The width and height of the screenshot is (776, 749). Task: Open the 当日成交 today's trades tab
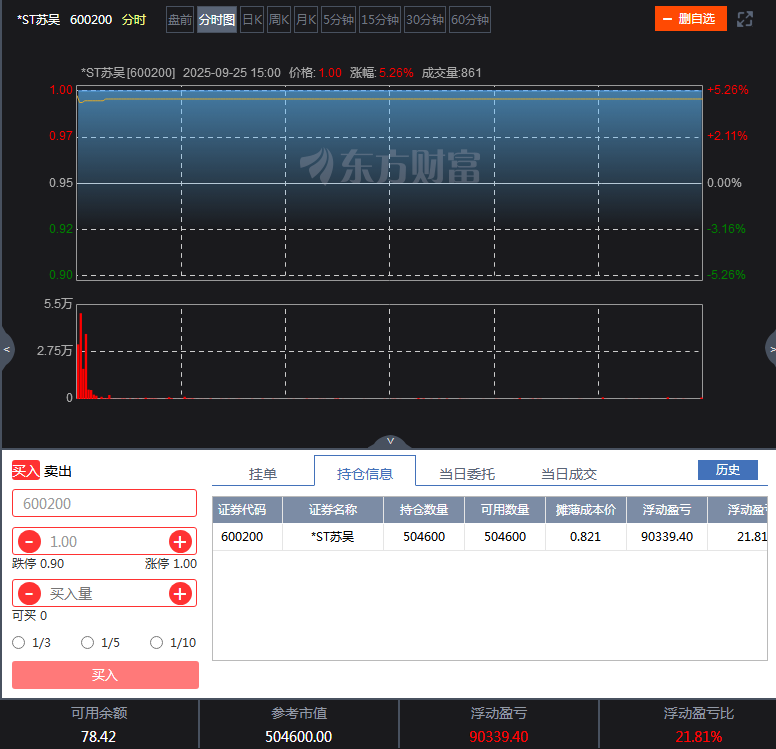[x=569, y=474]
